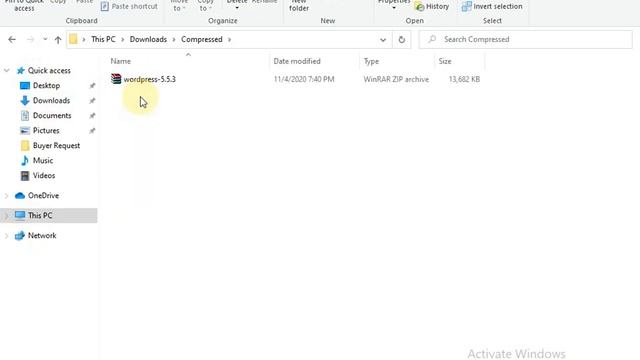Select This PC in the address path
This screenshot has width=640, height=360.
tap(103, 39)
